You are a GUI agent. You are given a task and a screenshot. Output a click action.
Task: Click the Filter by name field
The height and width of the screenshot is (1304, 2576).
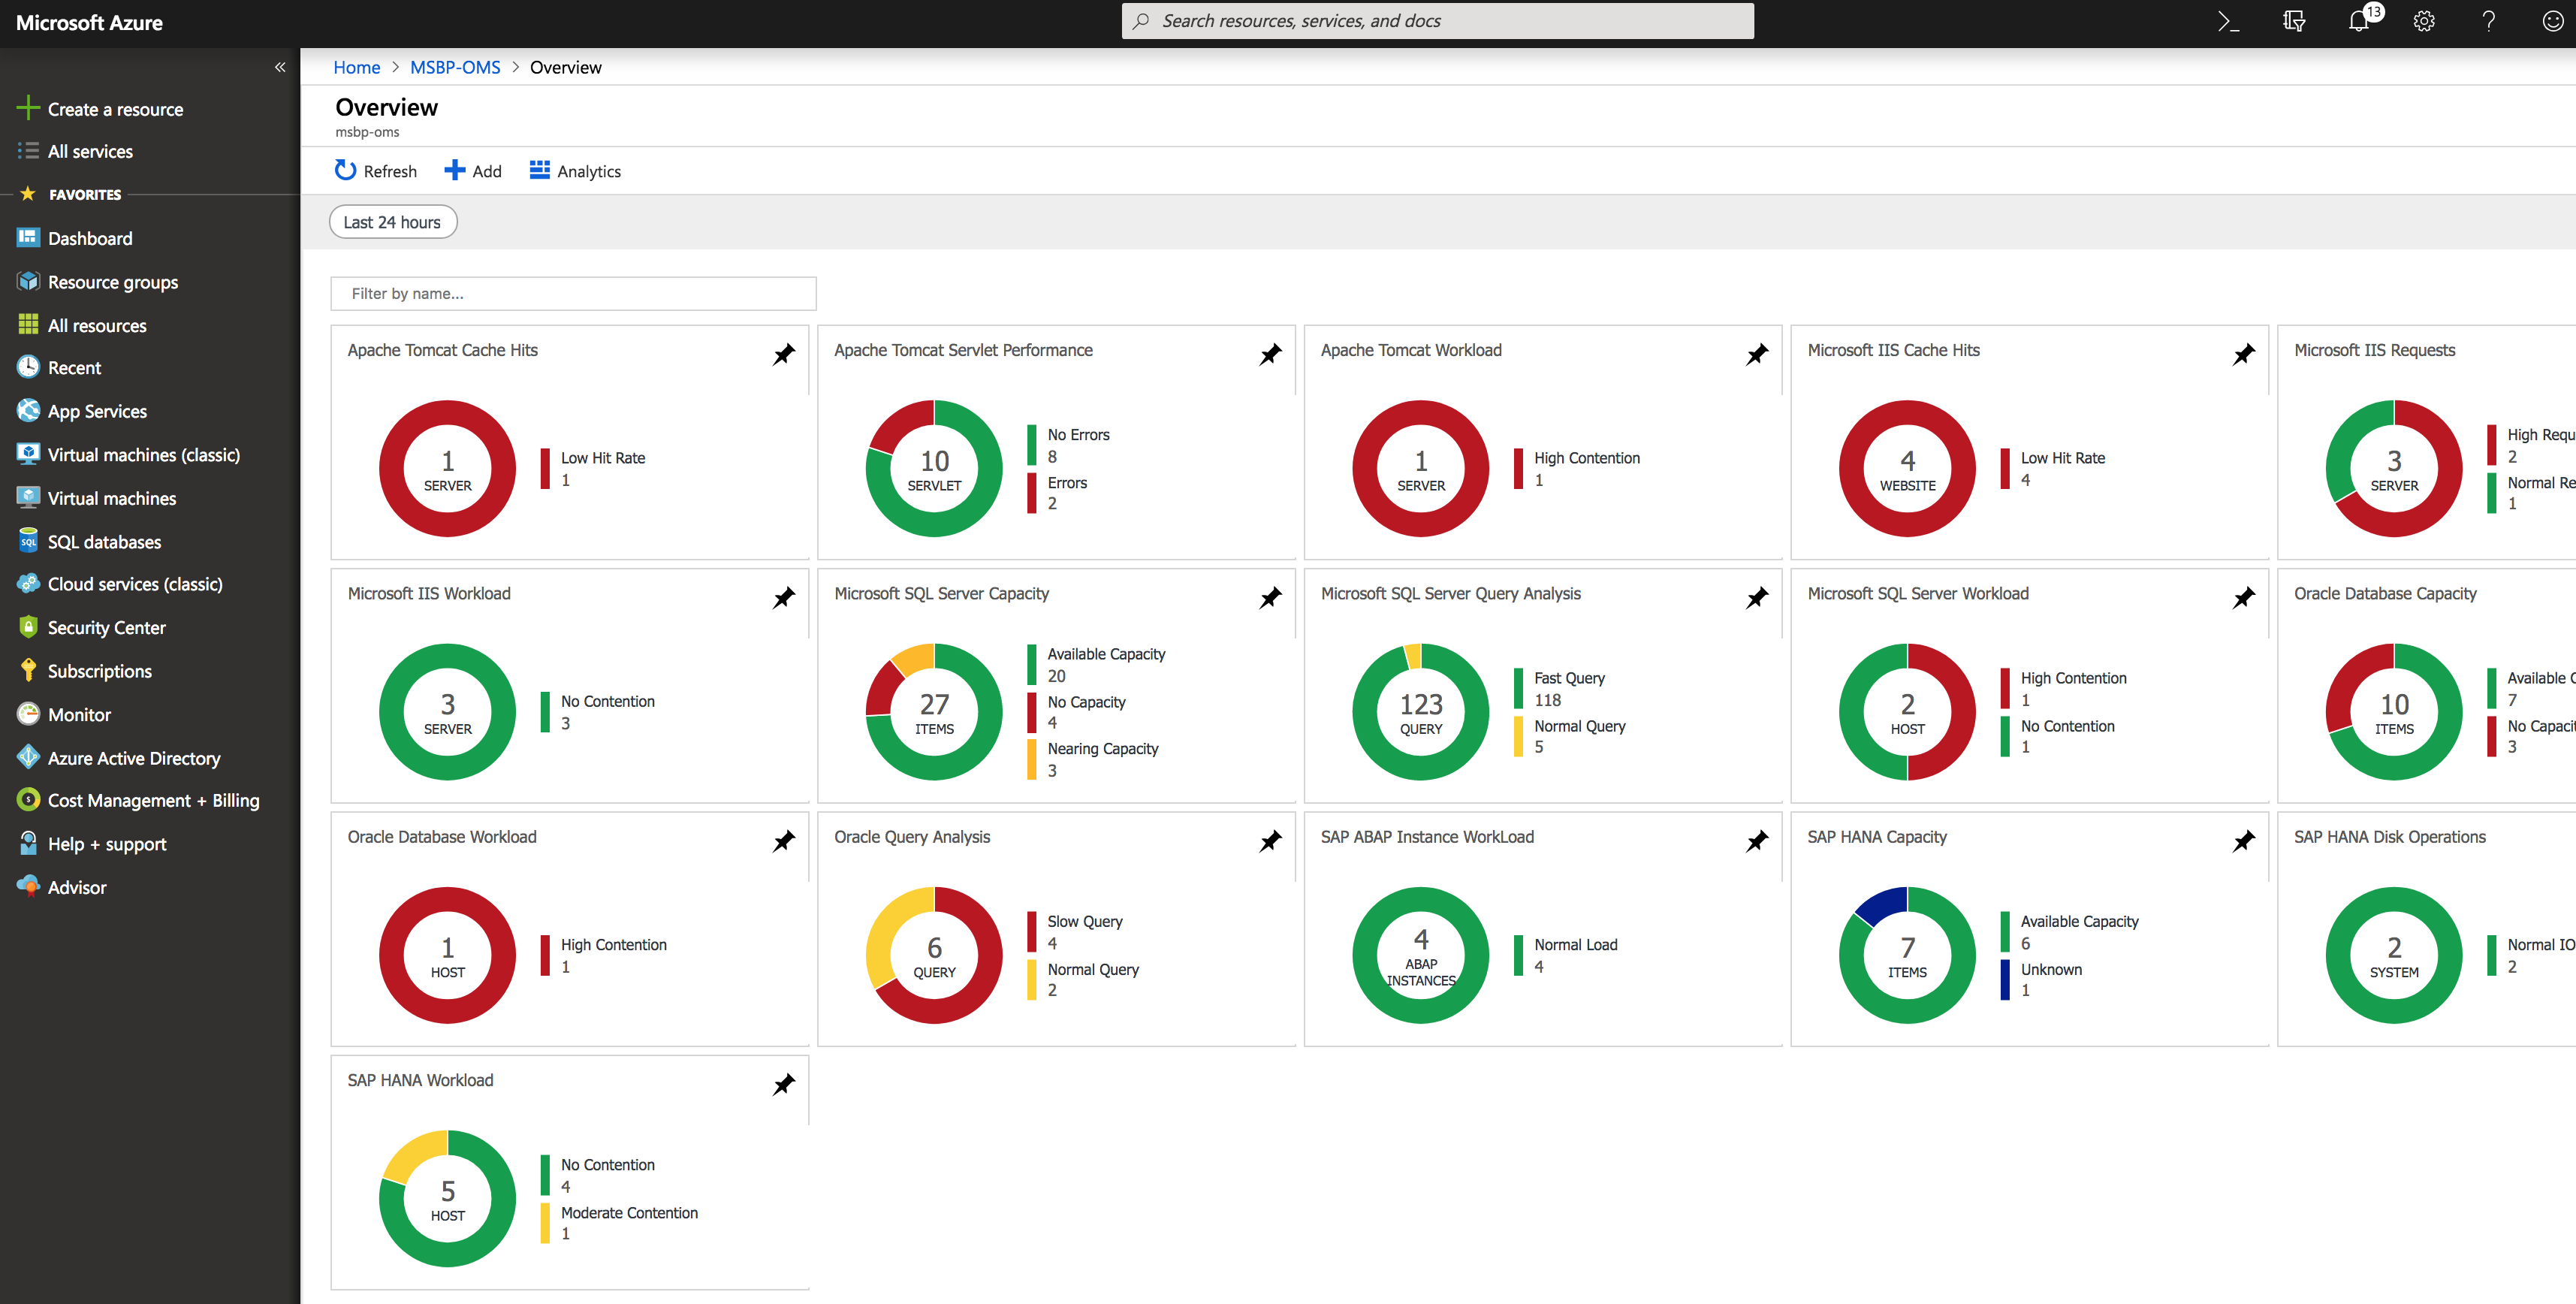point(573,293)
